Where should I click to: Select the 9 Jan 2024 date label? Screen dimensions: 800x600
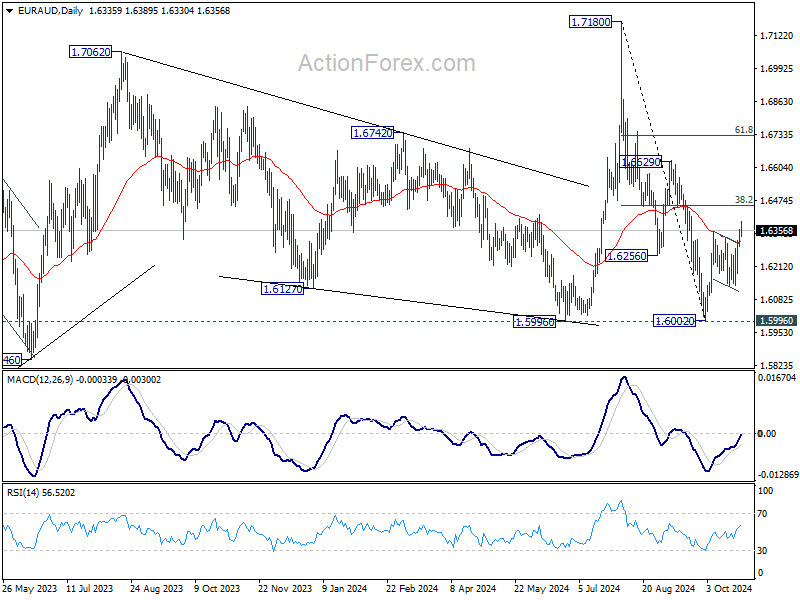tap(344, 588)
